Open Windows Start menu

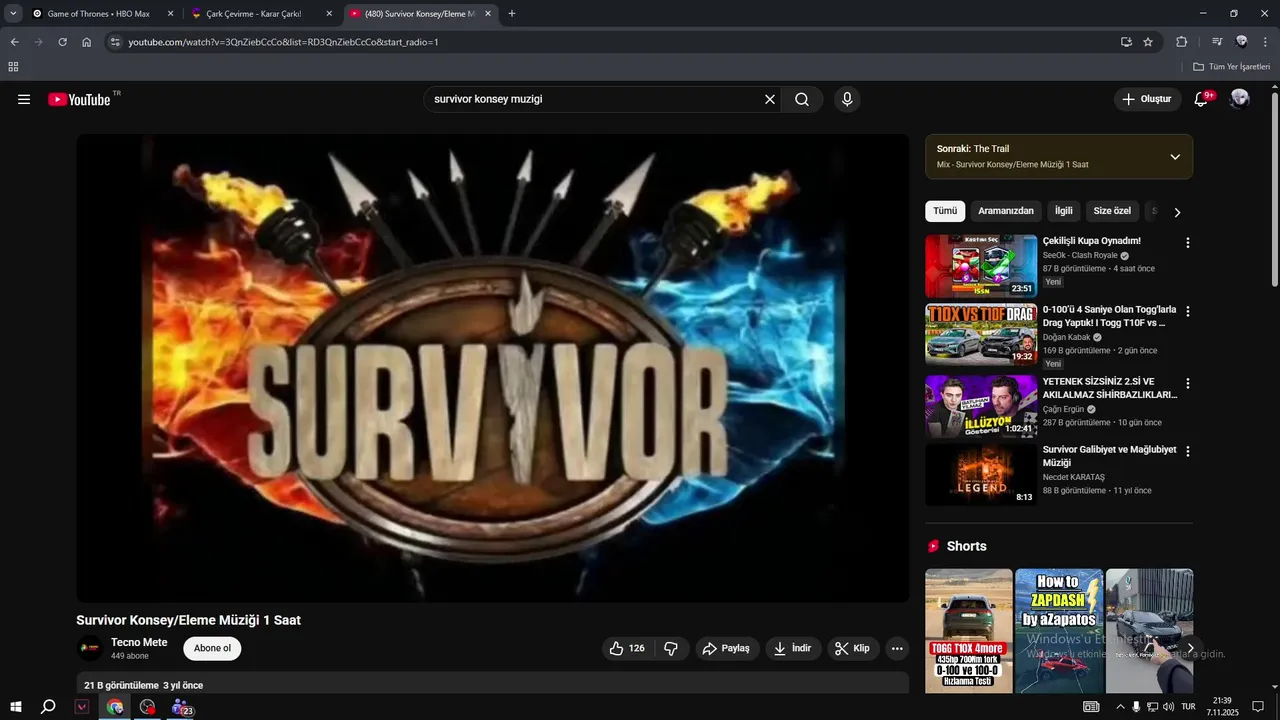(15, 707)
